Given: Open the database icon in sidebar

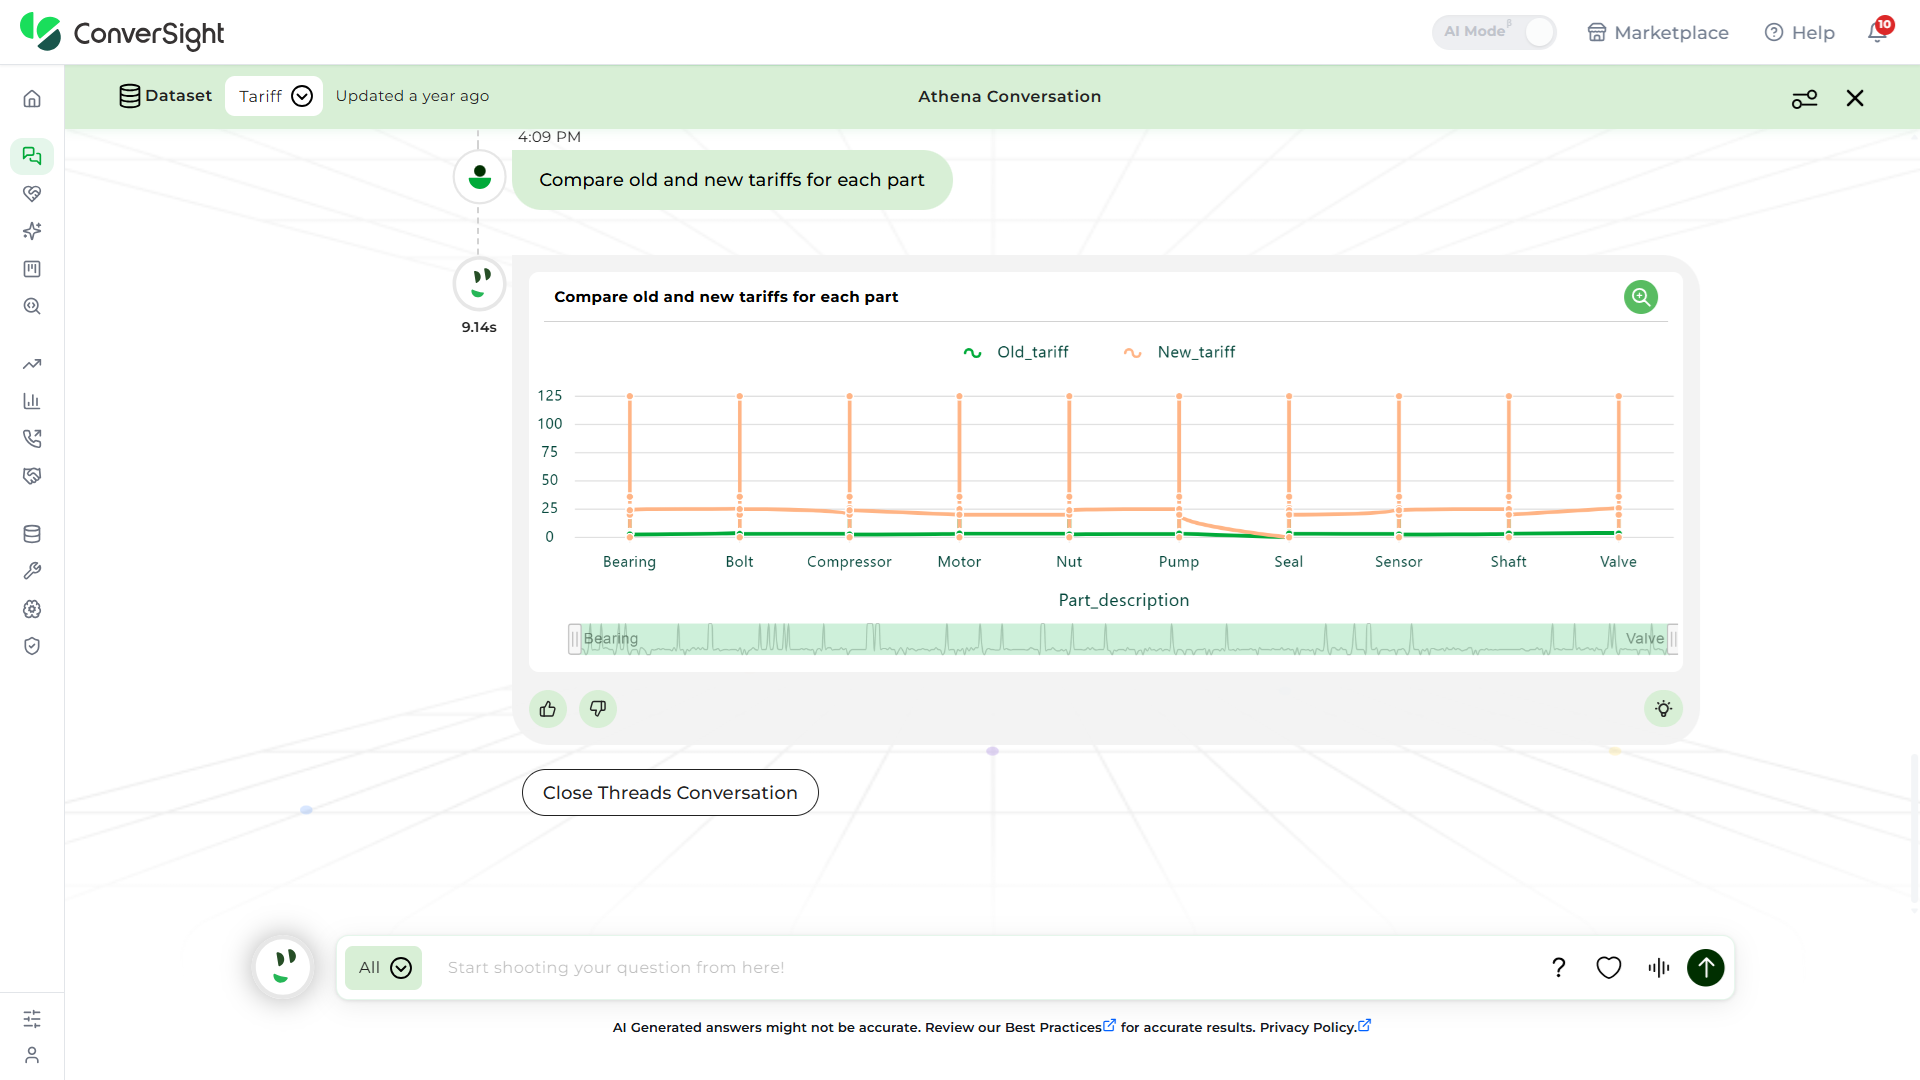Looking at the screenshot, I should tap(32, 534).
